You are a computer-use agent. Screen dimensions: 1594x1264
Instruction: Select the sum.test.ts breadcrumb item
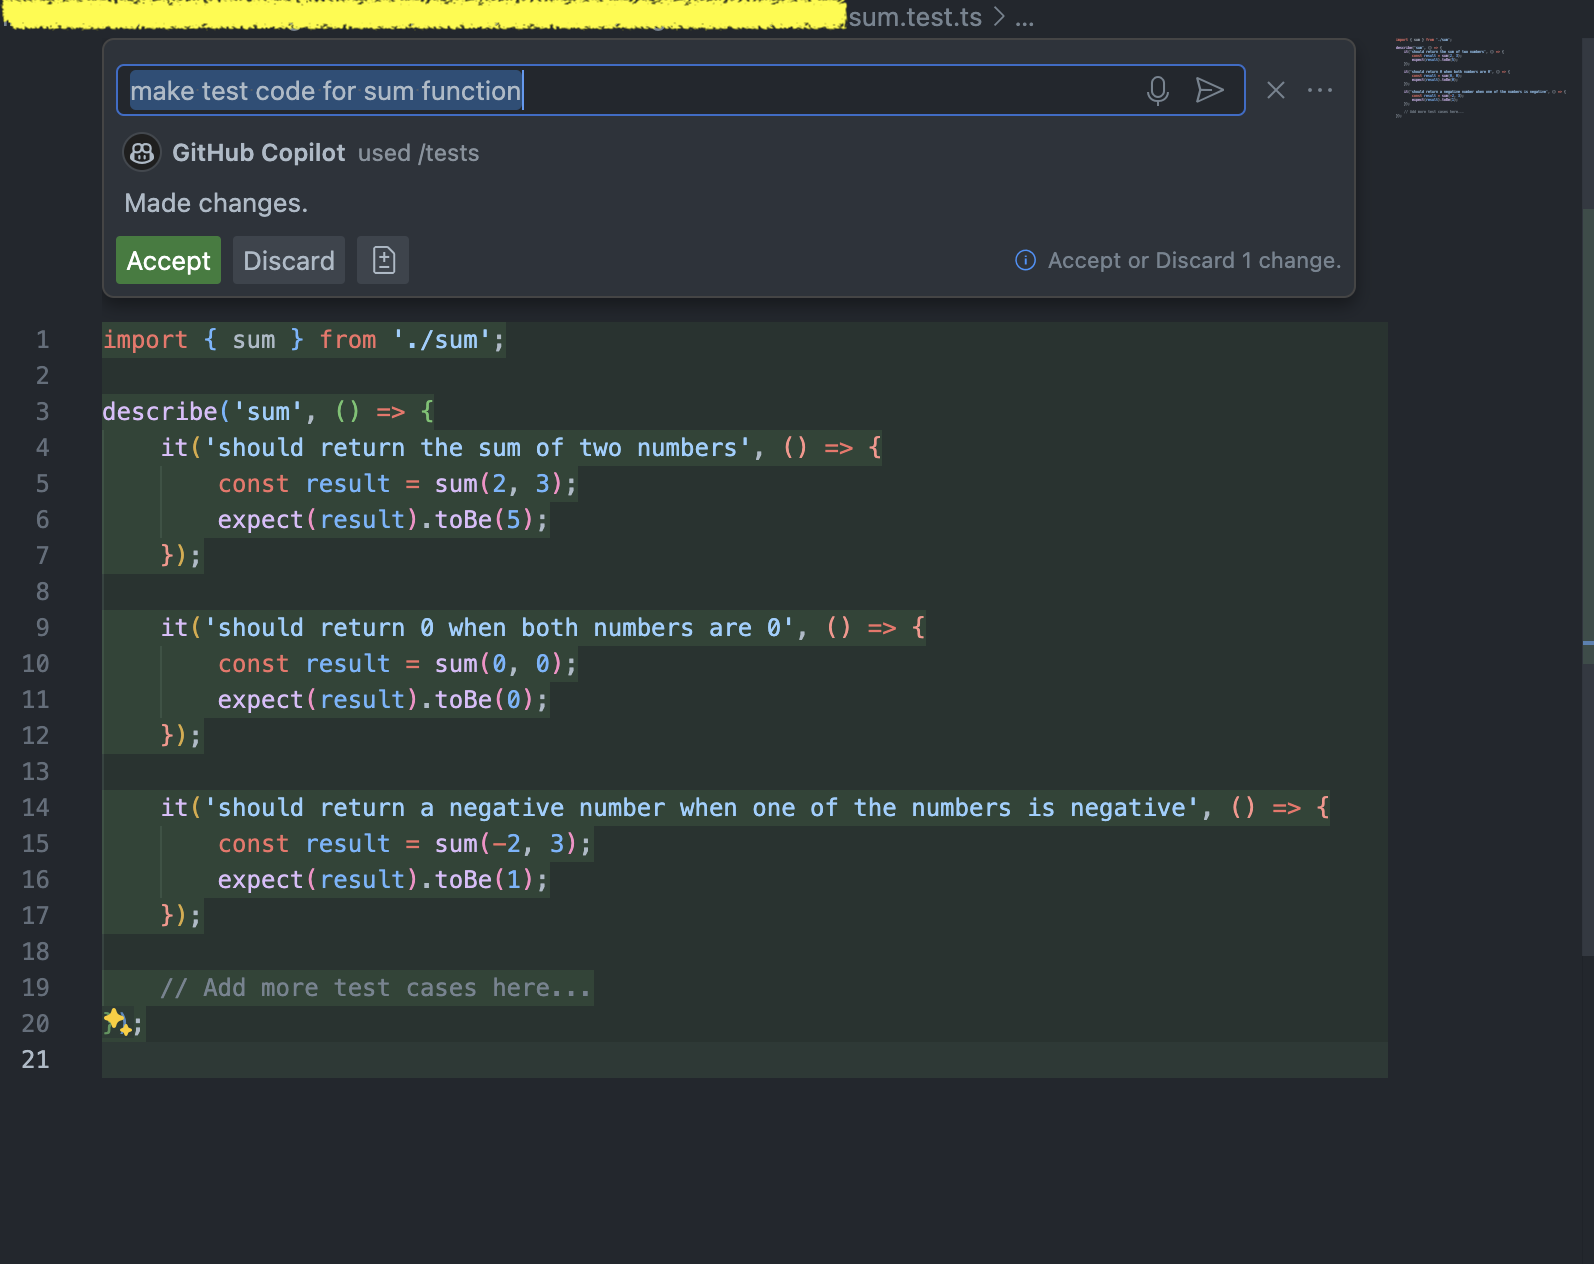click(x=915, y=17)
